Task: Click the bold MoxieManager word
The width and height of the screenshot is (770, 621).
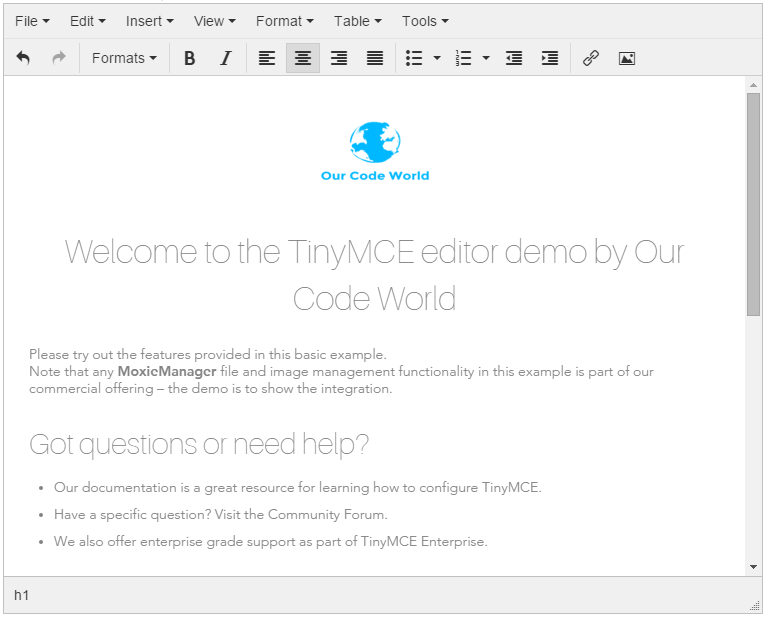Action: pyautogui.click(x=167, y=371)
